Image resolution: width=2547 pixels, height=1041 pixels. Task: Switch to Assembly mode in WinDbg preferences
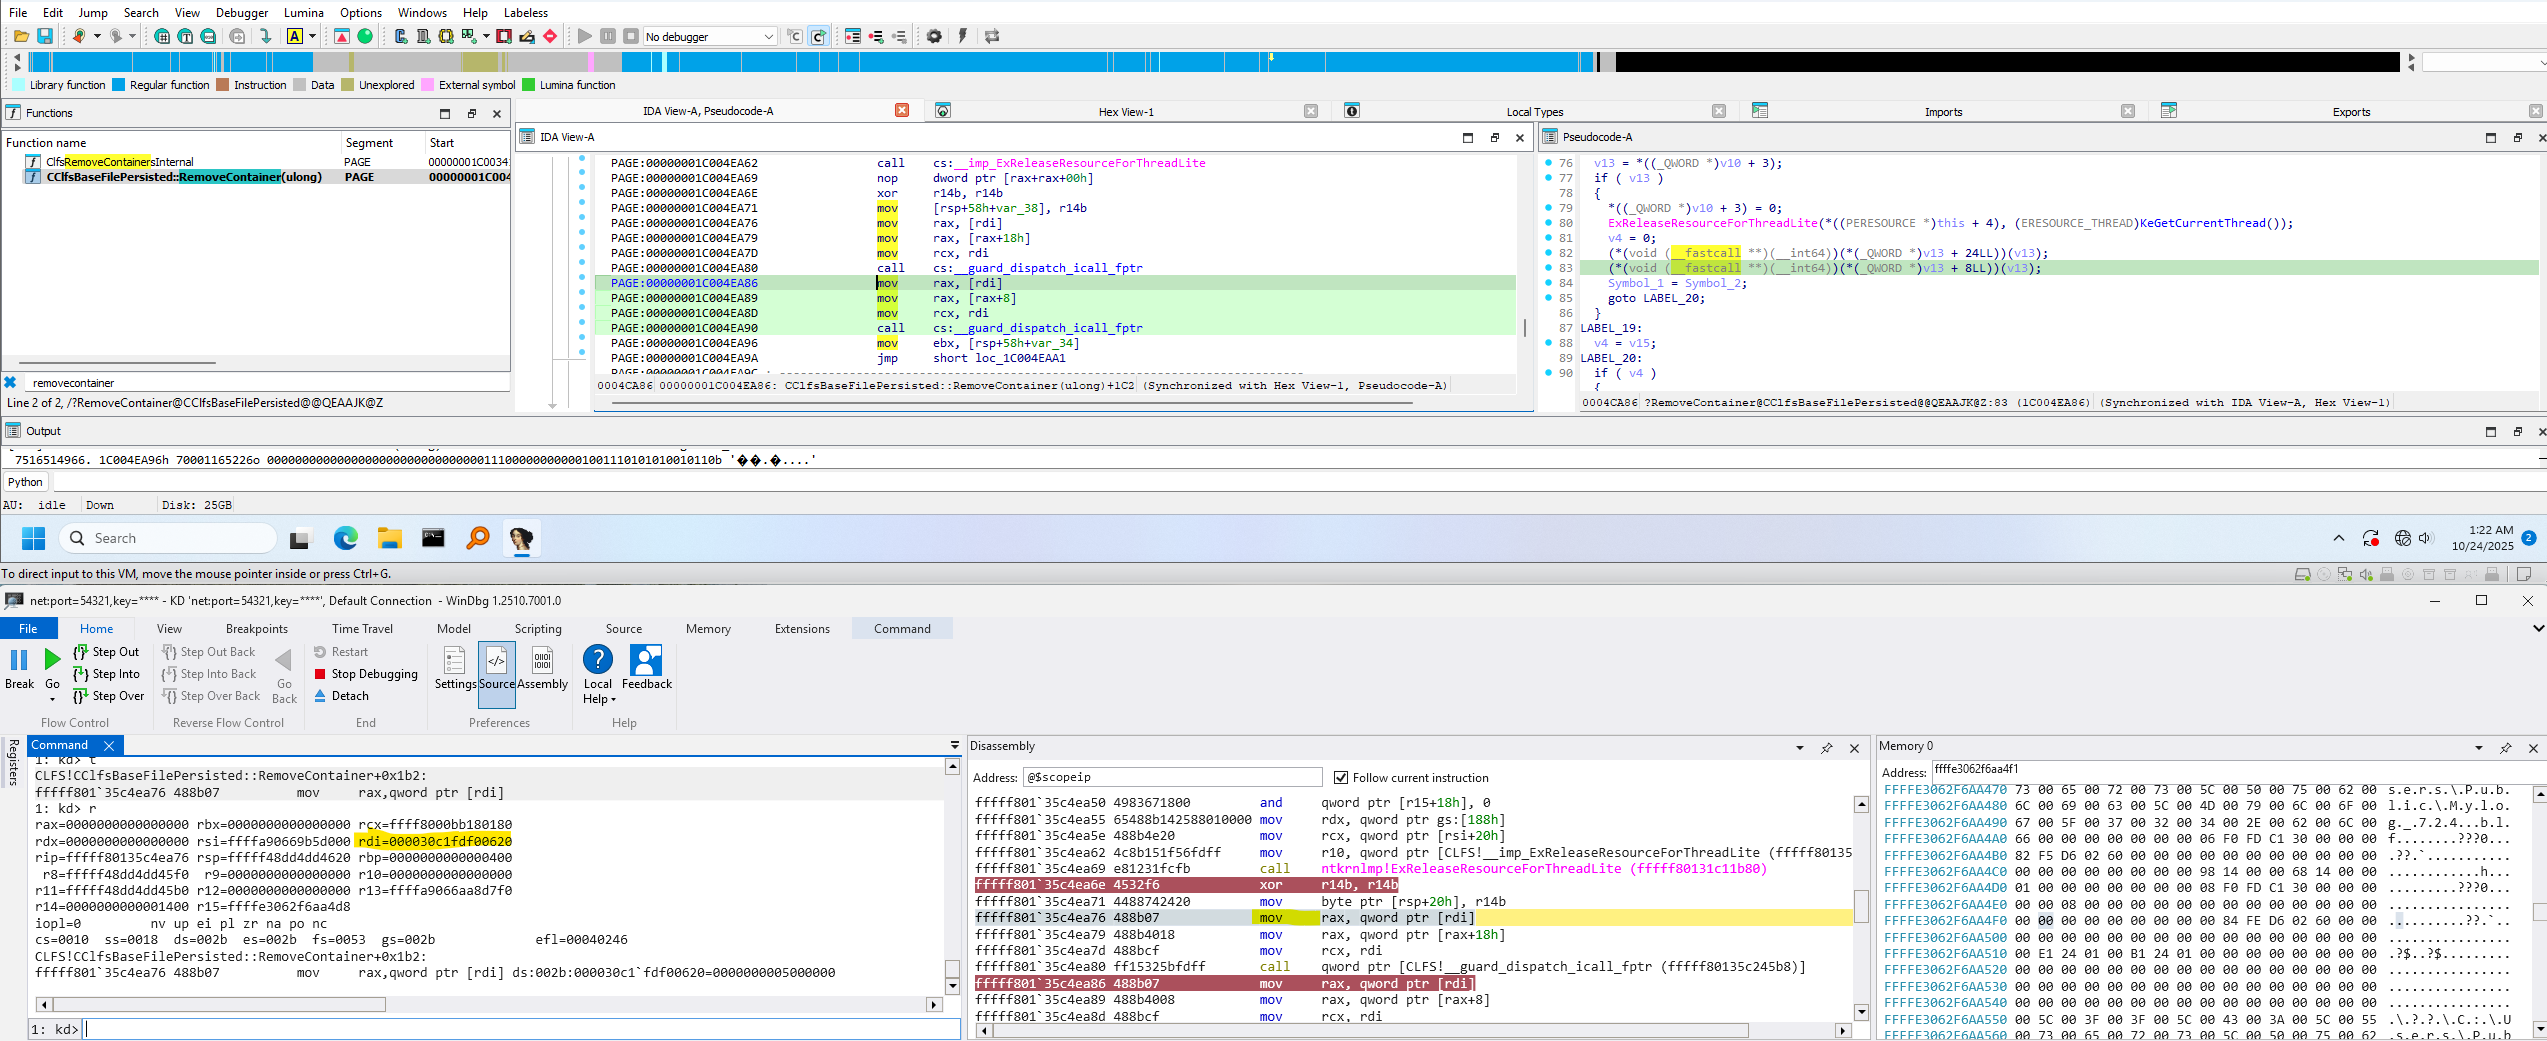tap(543, 667)
